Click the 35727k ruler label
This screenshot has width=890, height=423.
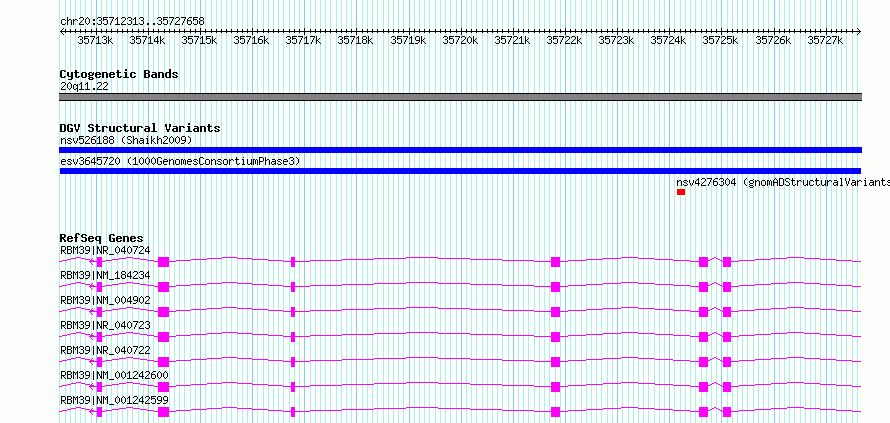tap(825, 40)
